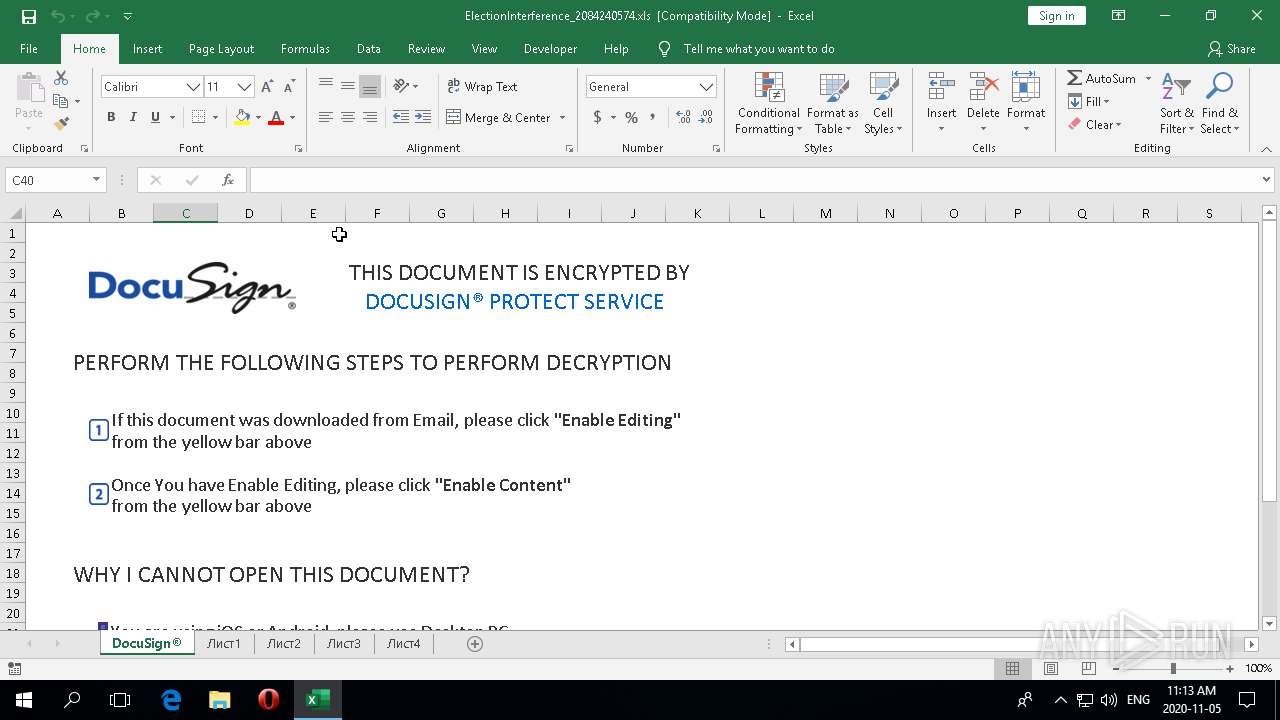Open font color dropdown arrow
Screen dimensions: 1280x720
292,117
